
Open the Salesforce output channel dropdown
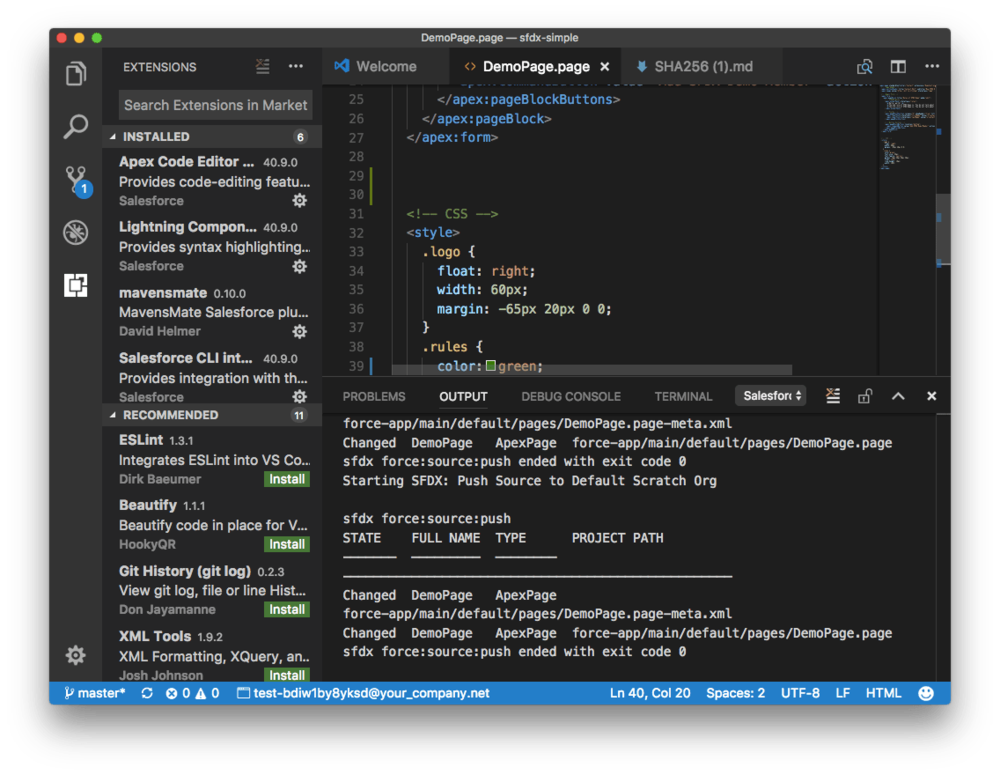coord(771,396)
